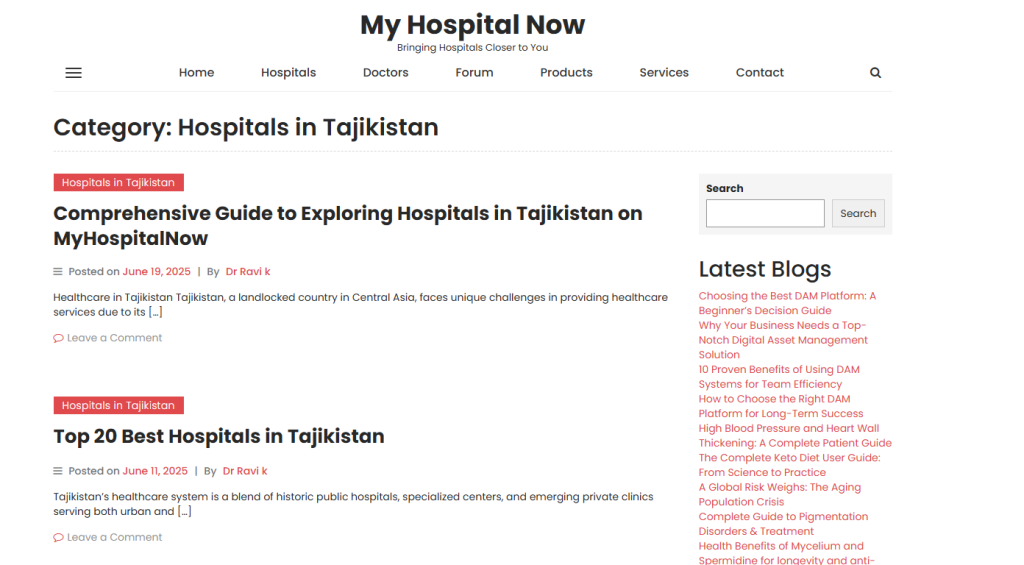The image size is (1024, 565).
Task: Click first Hospitals in Tajikistan red tag
Action: pyautogui.click(x=118, y=182)
